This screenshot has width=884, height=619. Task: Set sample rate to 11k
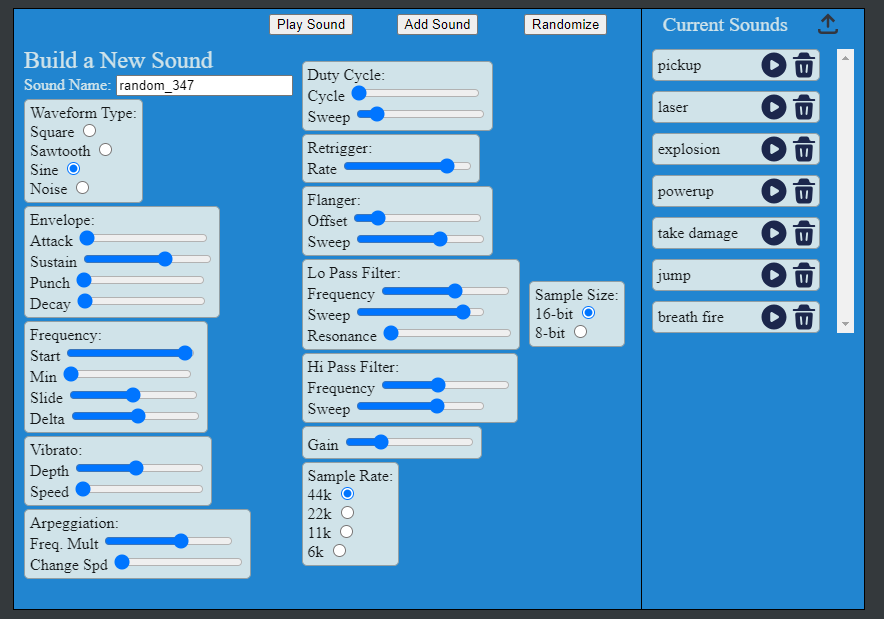[346, 532]
